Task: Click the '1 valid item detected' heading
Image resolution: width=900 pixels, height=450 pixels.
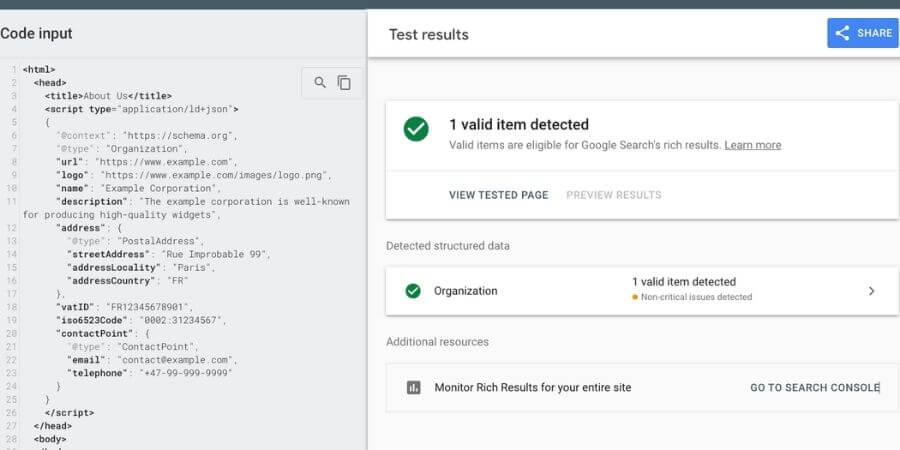Action: (519, 125)
